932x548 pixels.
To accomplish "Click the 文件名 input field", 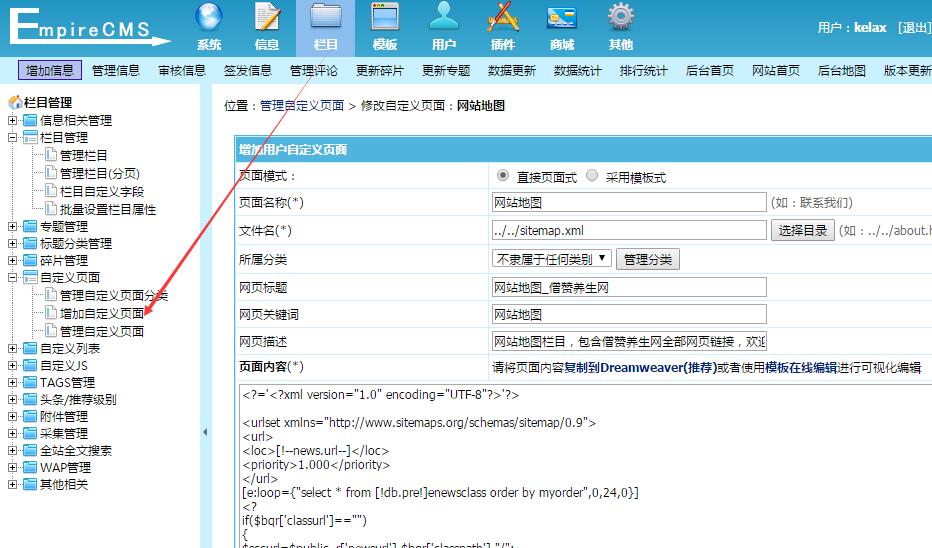I will [629, 230].
